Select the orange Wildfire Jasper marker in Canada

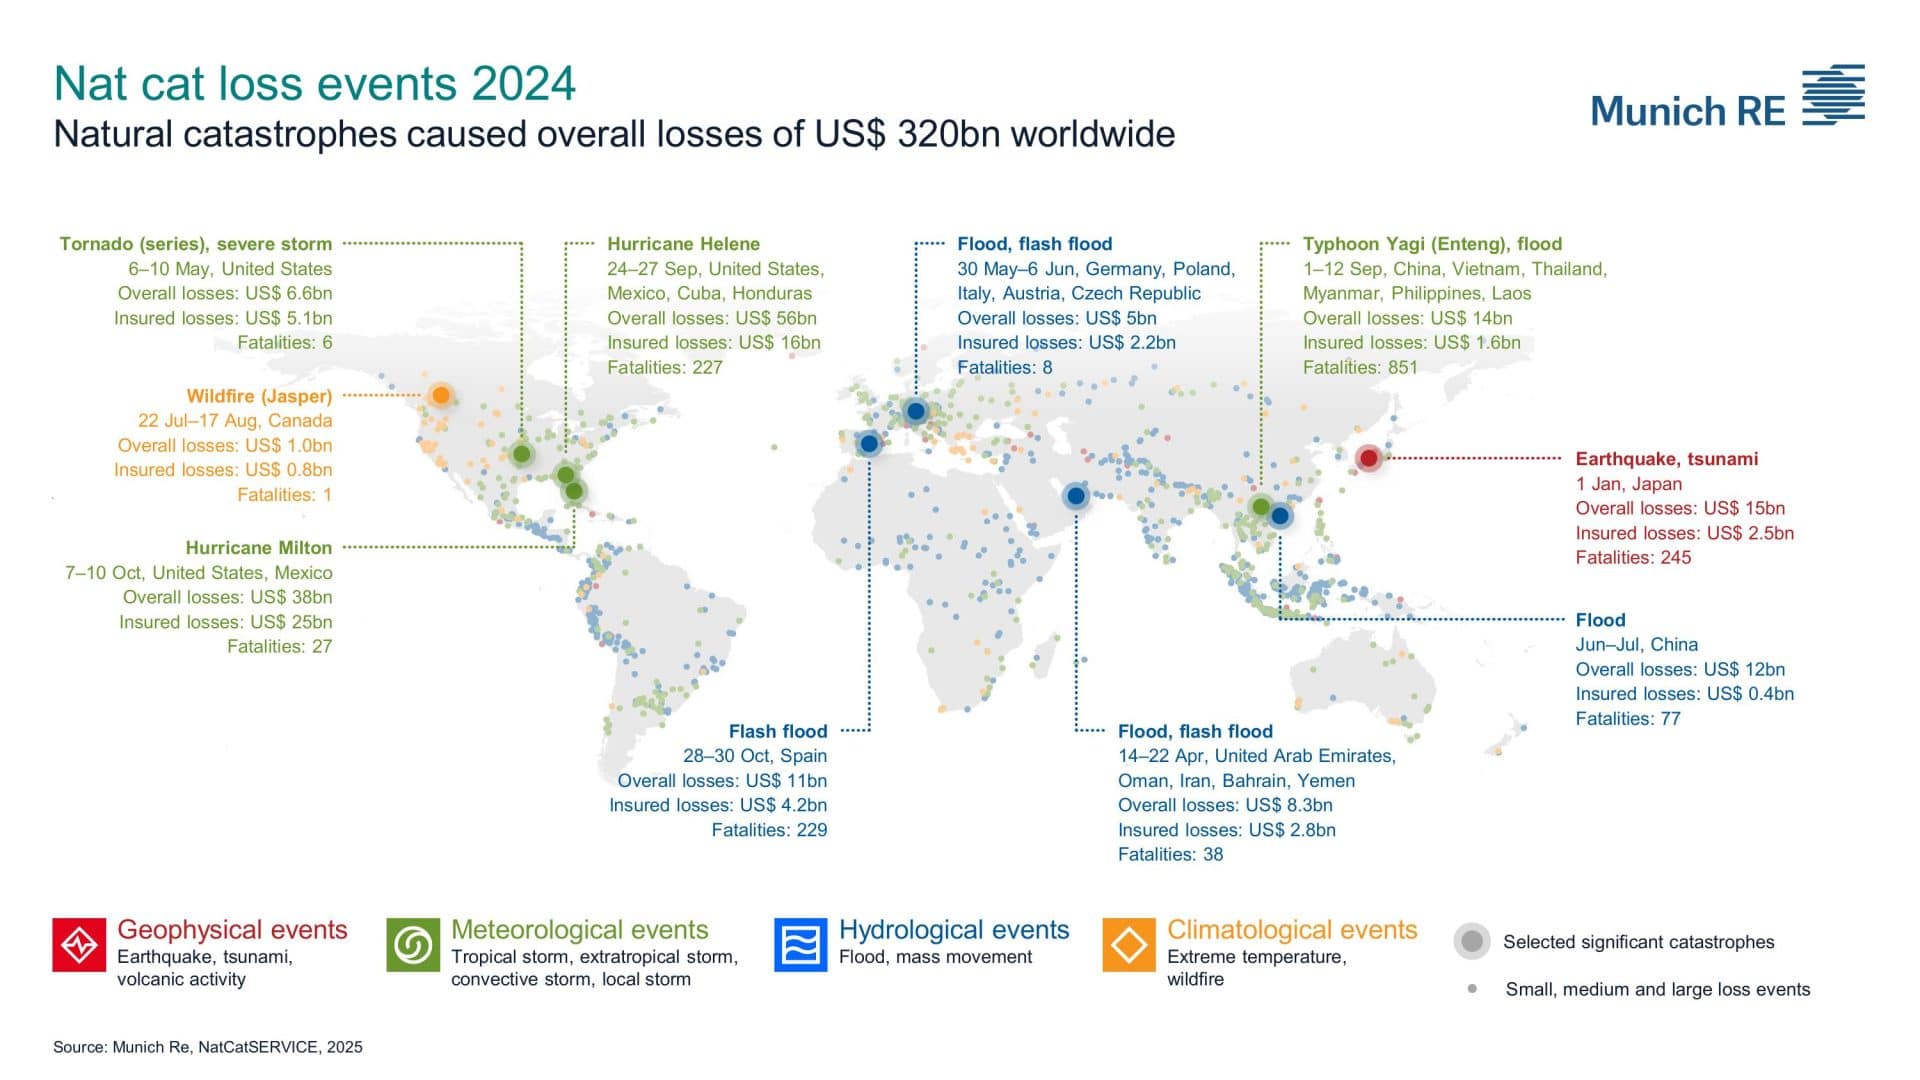(440, 396)
